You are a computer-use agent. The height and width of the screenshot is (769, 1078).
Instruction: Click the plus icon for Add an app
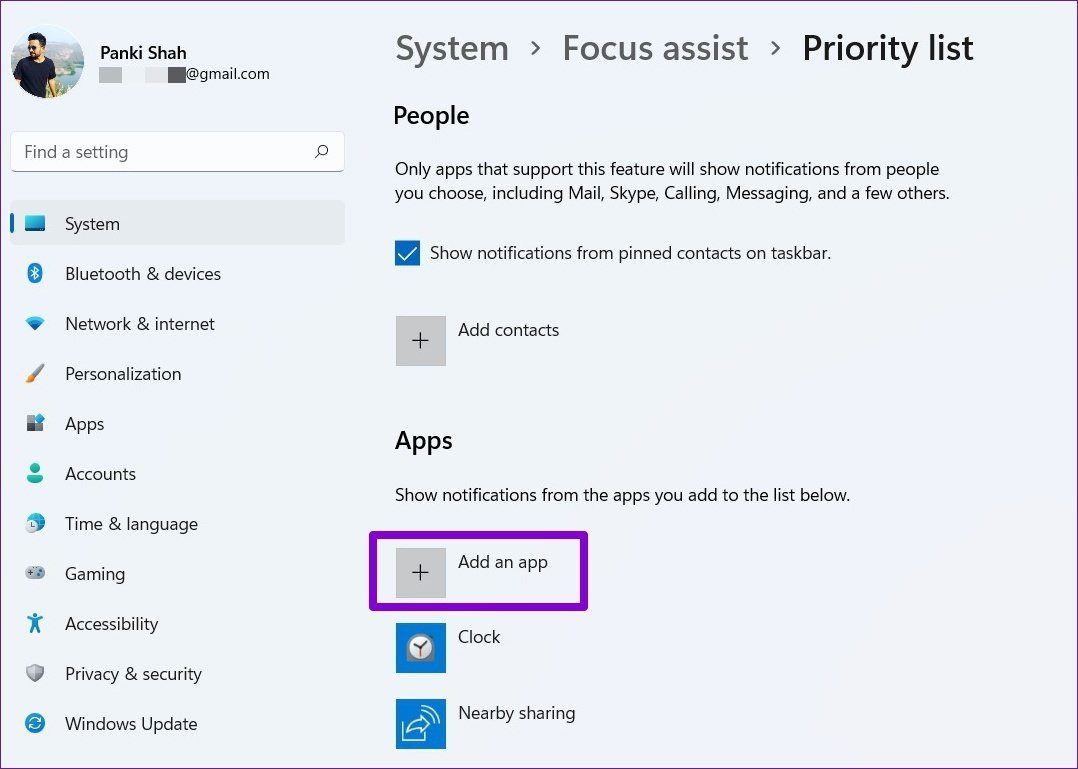click(x=421, y=572)
